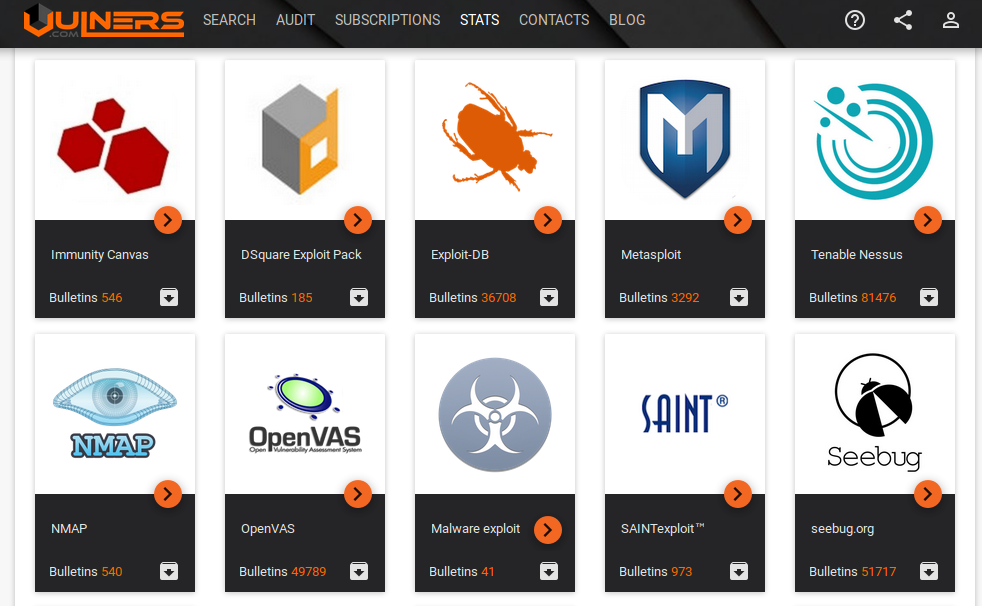The image size is (982, 606).
Task: Click the seebug.org title text
Action: (842, 529)
